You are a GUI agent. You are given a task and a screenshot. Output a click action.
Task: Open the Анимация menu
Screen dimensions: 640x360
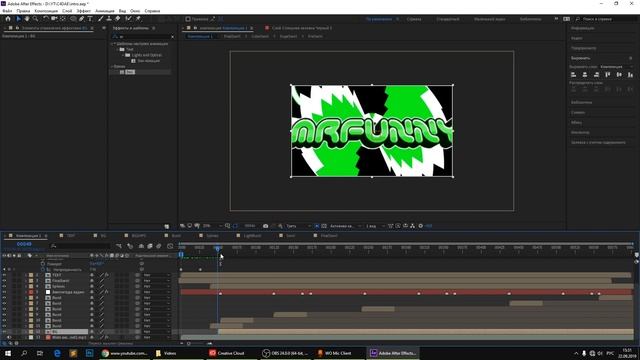105,11
